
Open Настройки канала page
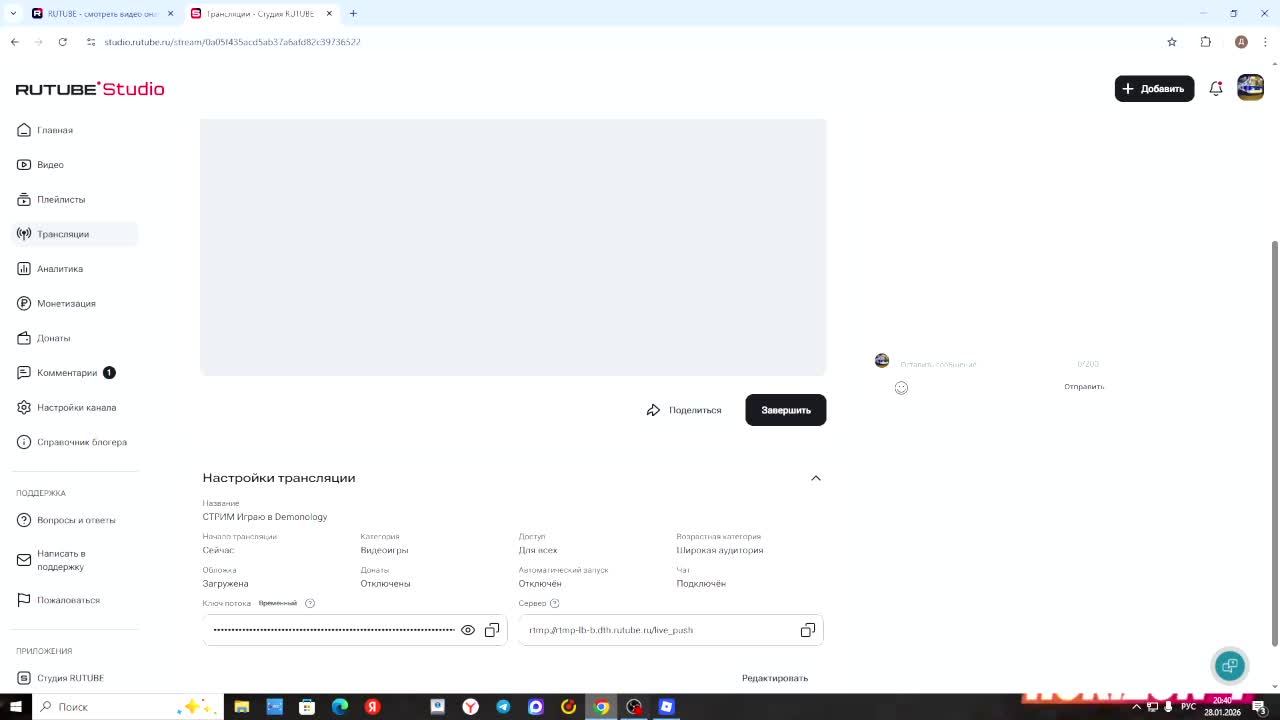[x=76, y=407]
